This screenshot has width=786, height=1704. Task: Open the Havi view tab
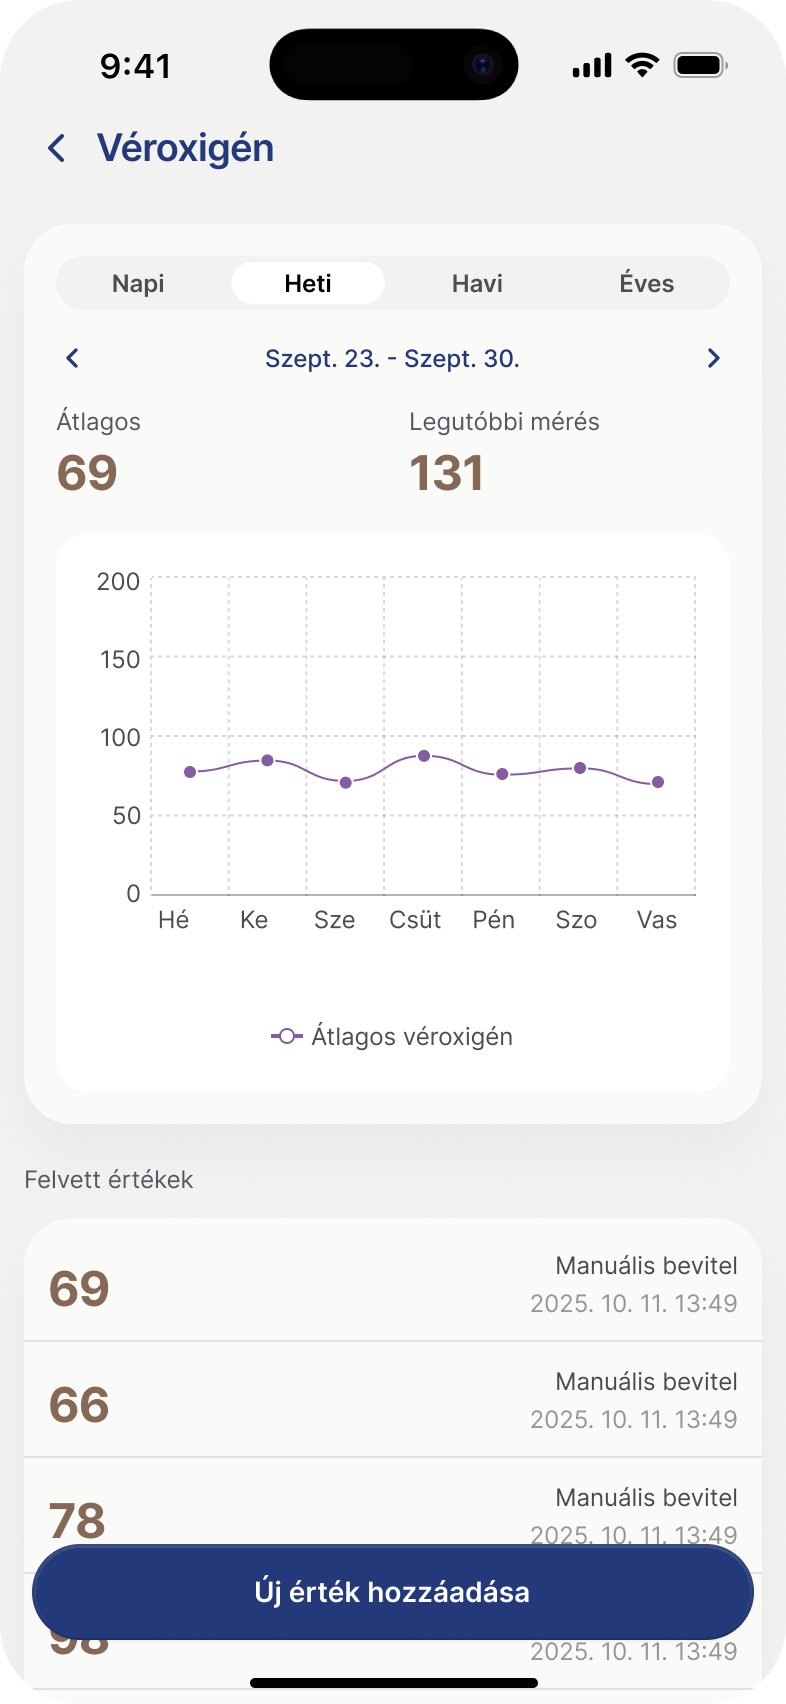[477, 284]
